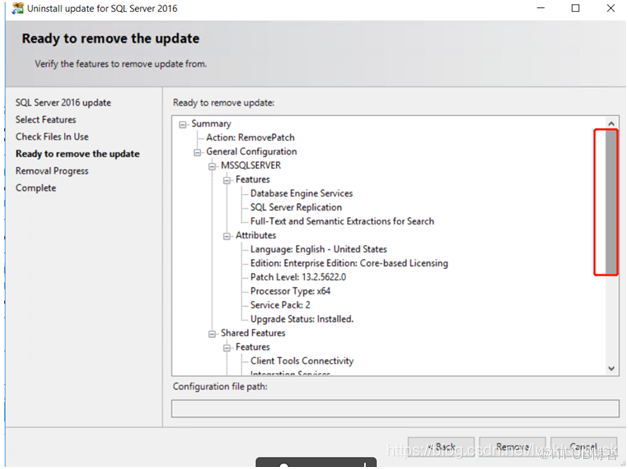Collapse the MSSQLSERVER node
The height and width of the screenshot is (469, 628).
click(212, 167)
